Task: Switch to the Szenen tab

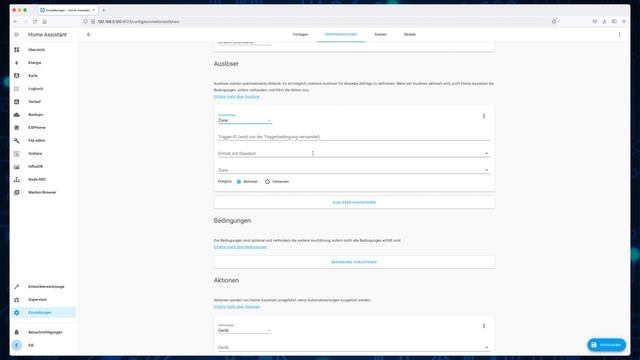Action: coord(380,35)
